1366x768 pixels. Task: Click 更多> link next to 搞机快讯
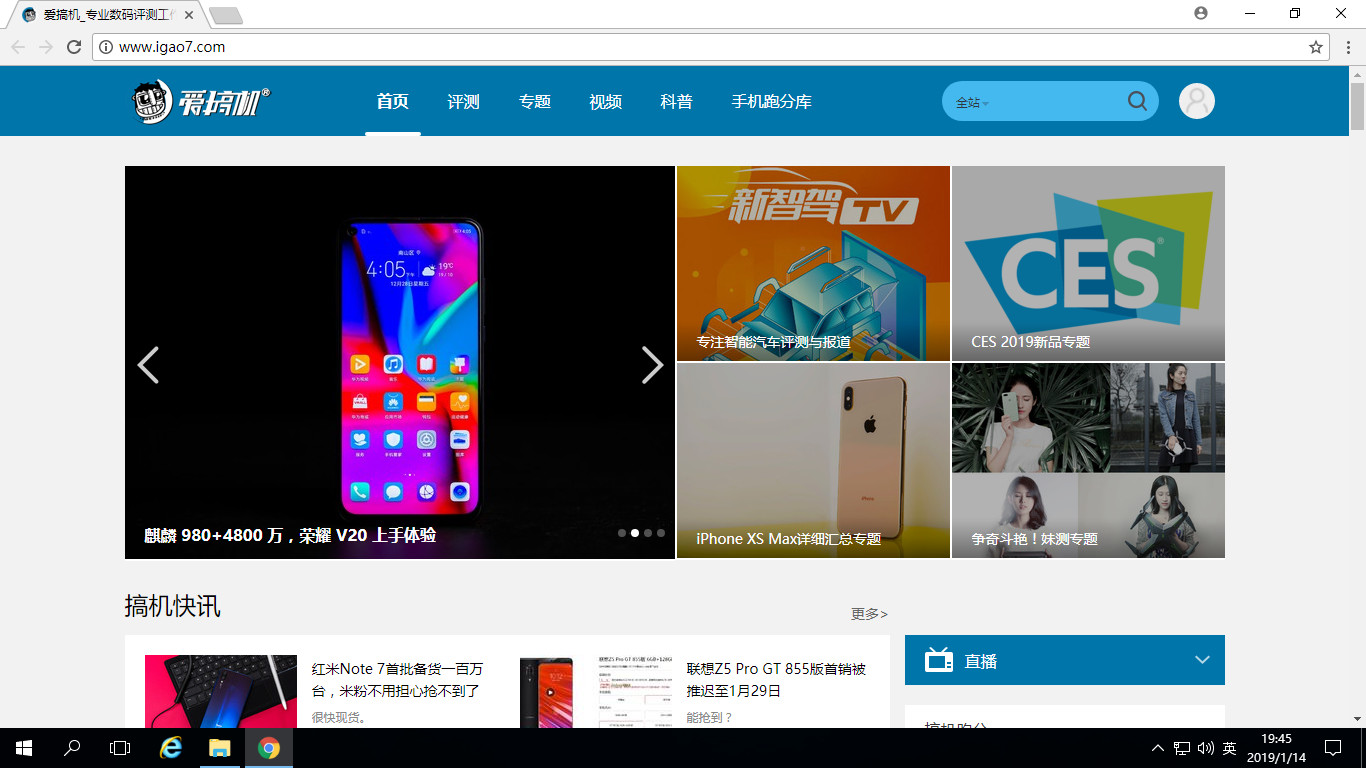coord(869,614)
